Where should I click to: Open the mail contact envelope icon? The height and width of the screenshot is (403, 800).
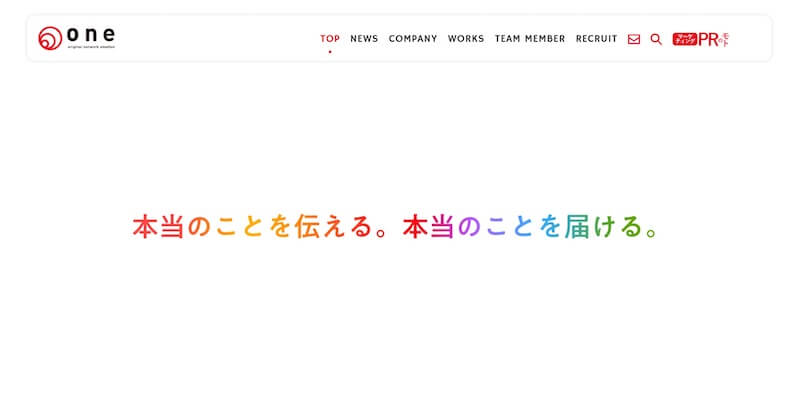[x=634, y=39]
